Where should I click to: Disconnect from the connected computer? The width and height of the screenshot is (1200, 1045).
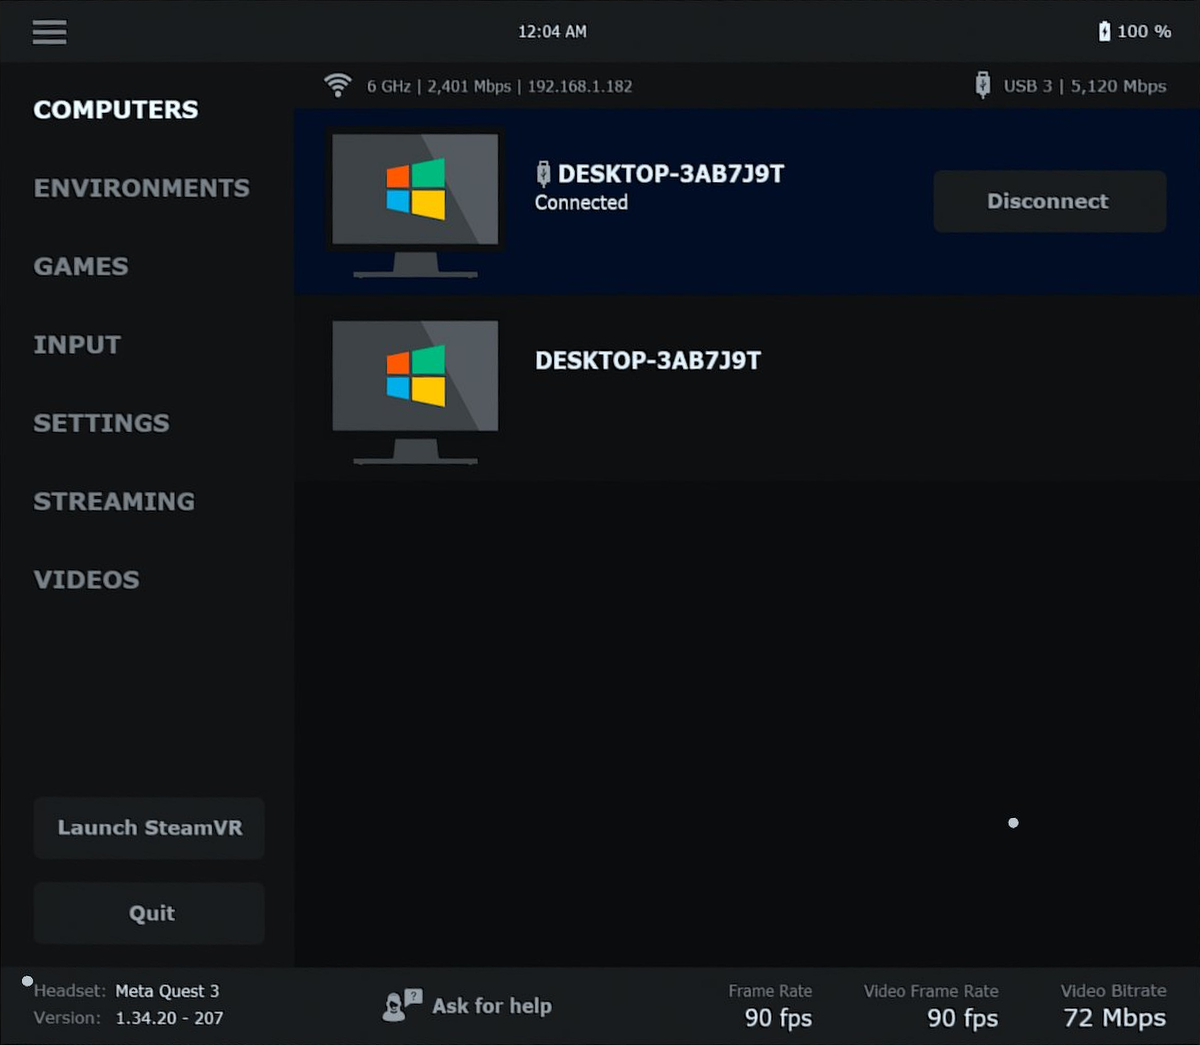point(1049,201)
